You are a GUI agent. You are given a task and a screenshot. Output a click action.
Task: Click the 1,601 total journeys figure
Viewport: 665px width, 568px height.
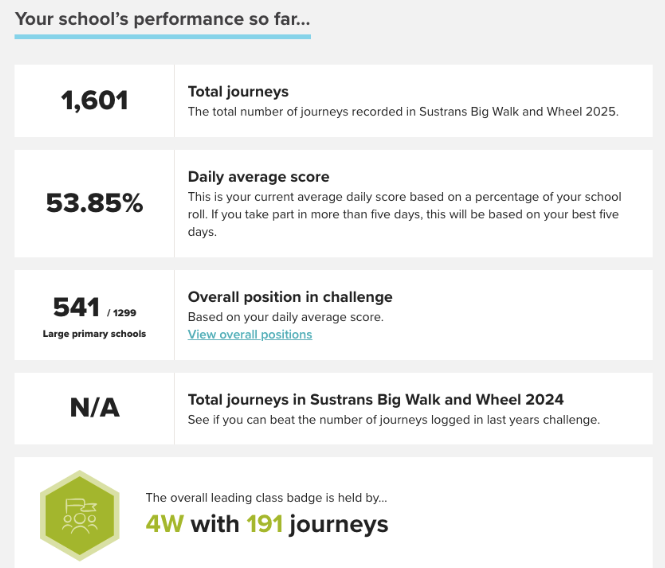click(x=95, y=101)
